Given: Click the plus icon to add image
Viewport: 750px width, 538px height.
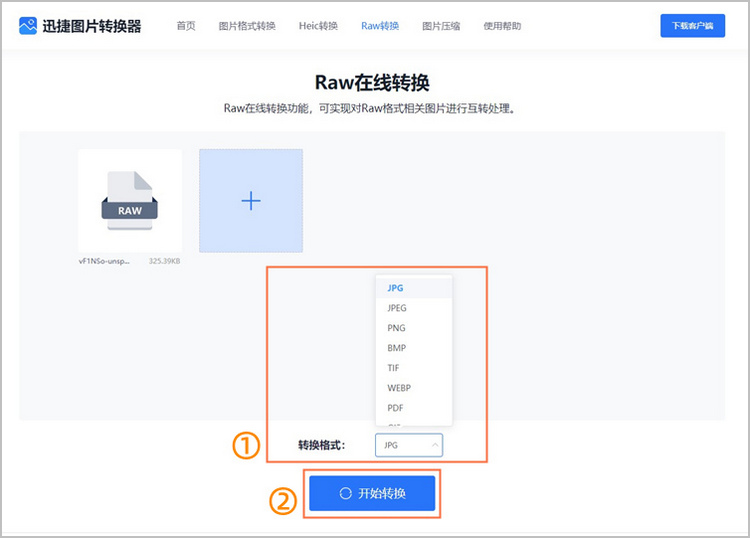Looking at the screenshot, I should coord(251,201).
